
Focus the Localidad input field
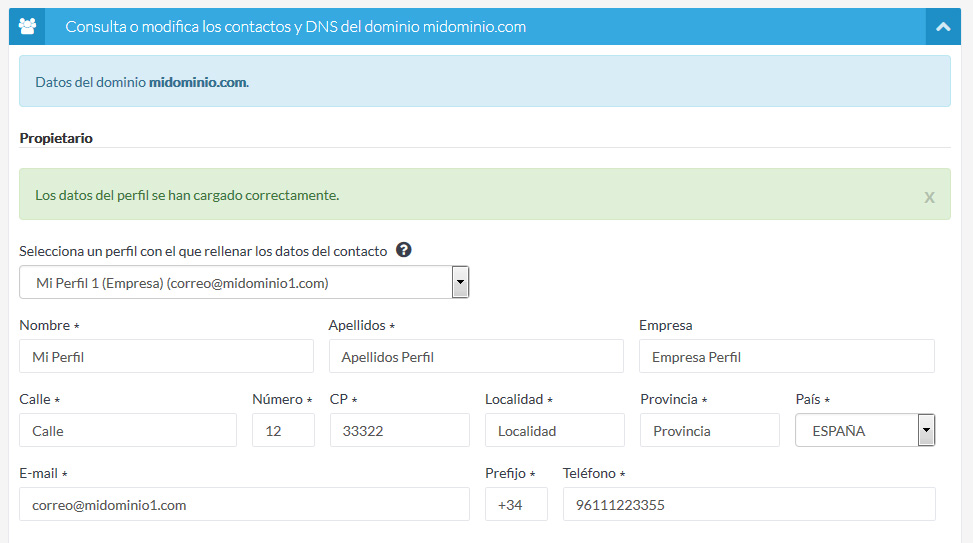554,431
